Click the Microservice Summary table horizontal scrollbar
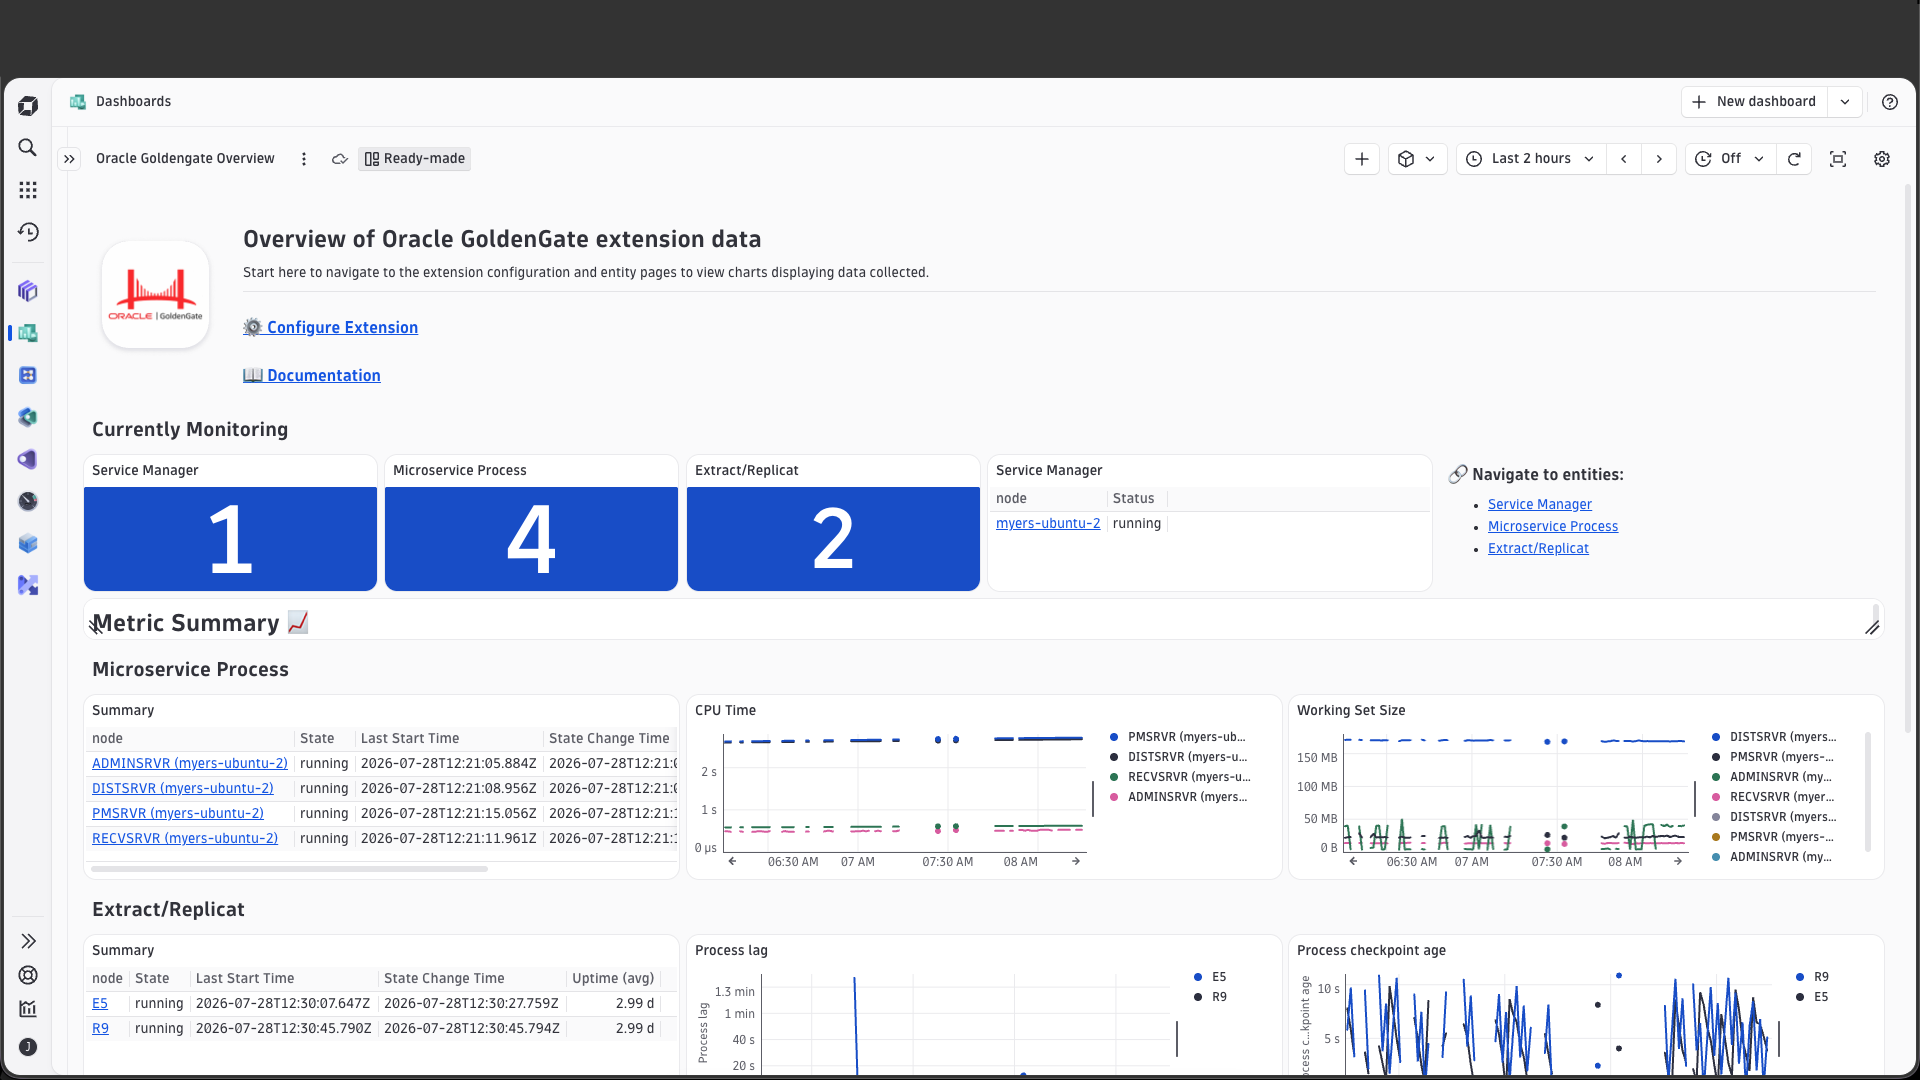The image size is (1920, 1080). (289, 869)
